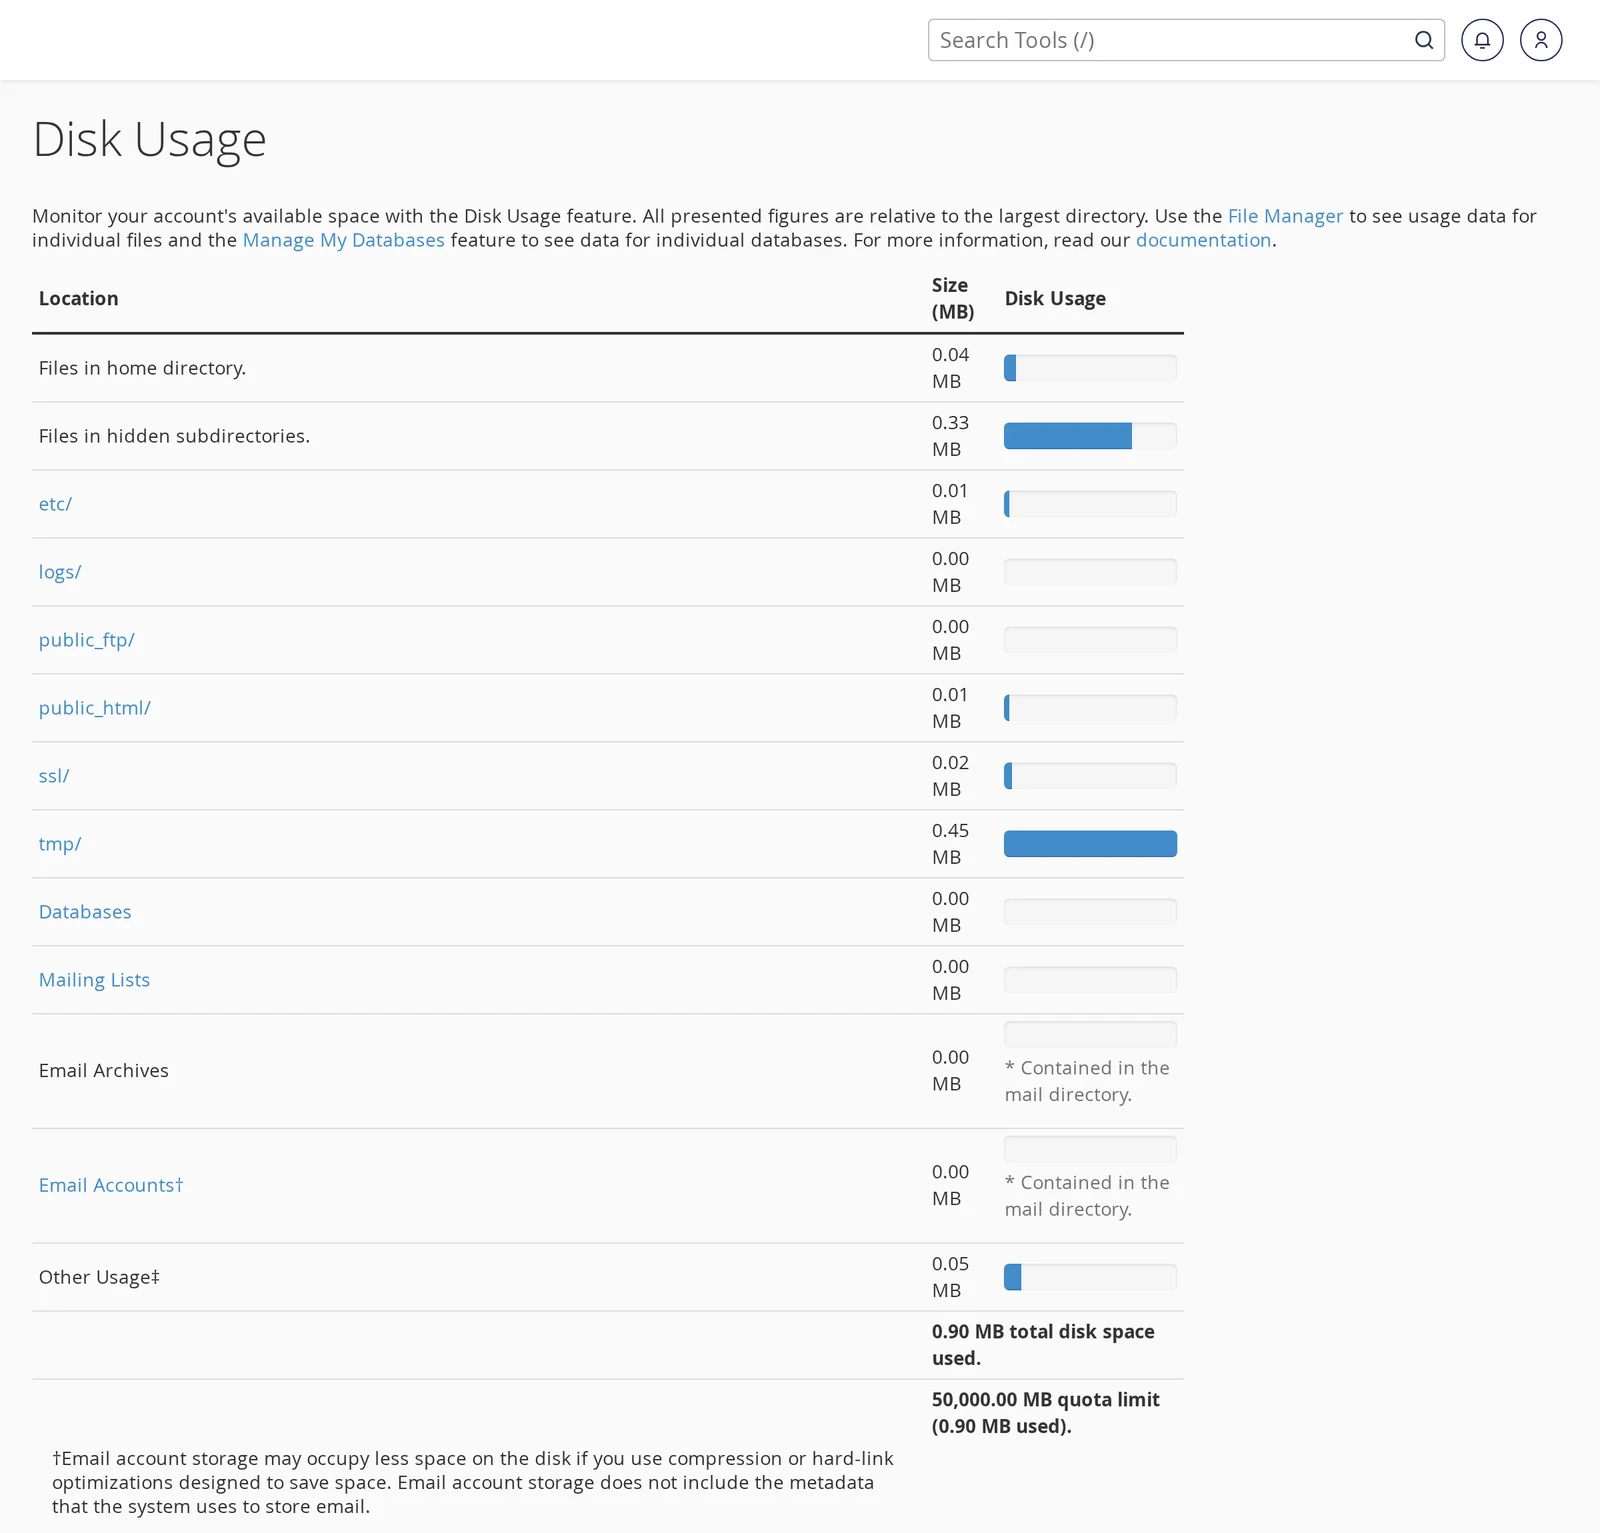Click the 0.04 MB size value
This screenshot has height=1533, width=1600.
coord(950,368)
